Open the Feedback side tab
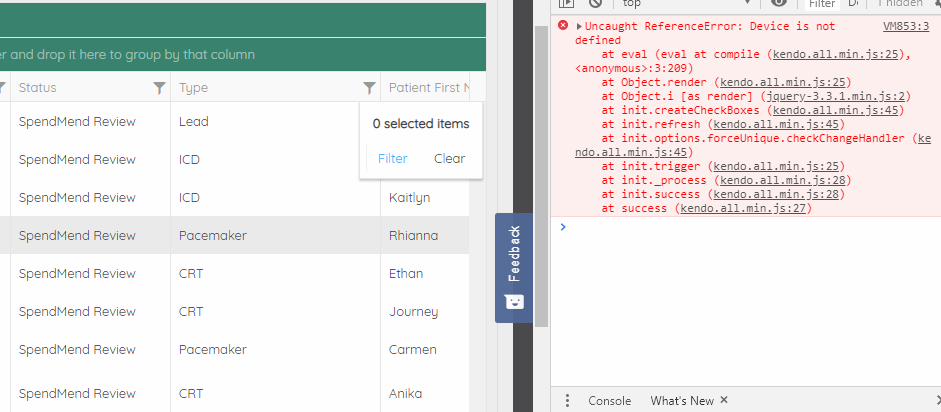The height and width of the screenshot is (412, 941). coord(513,267)
